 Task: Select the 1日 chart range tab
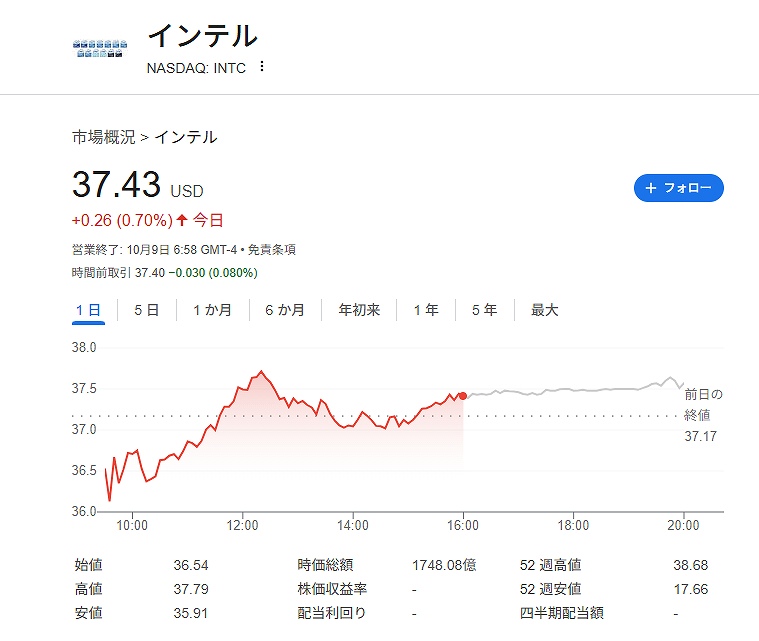tap(88, 310)
